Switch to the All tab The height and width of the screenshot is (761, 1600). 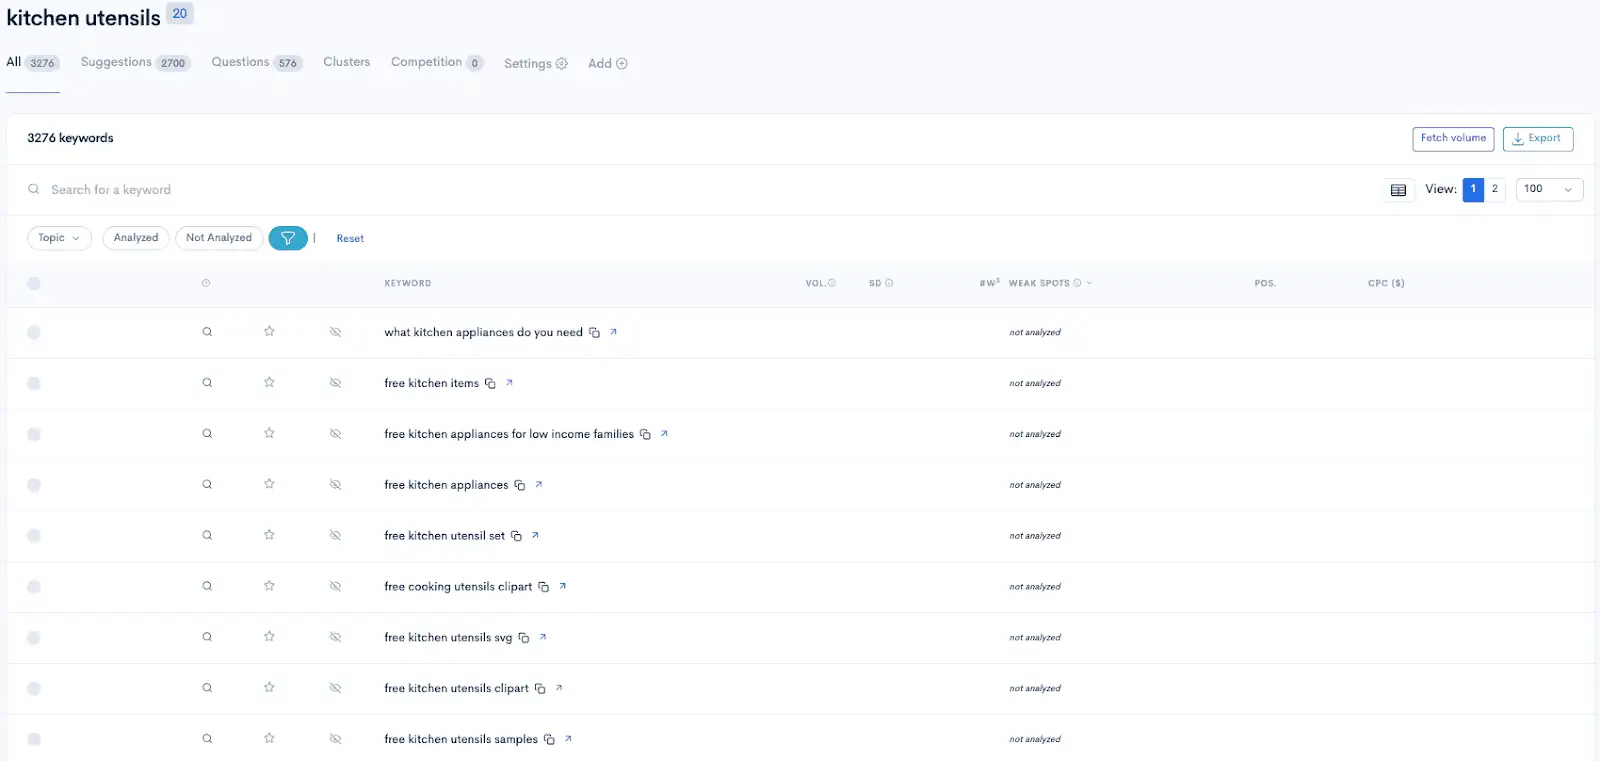(x=33, y=62)
